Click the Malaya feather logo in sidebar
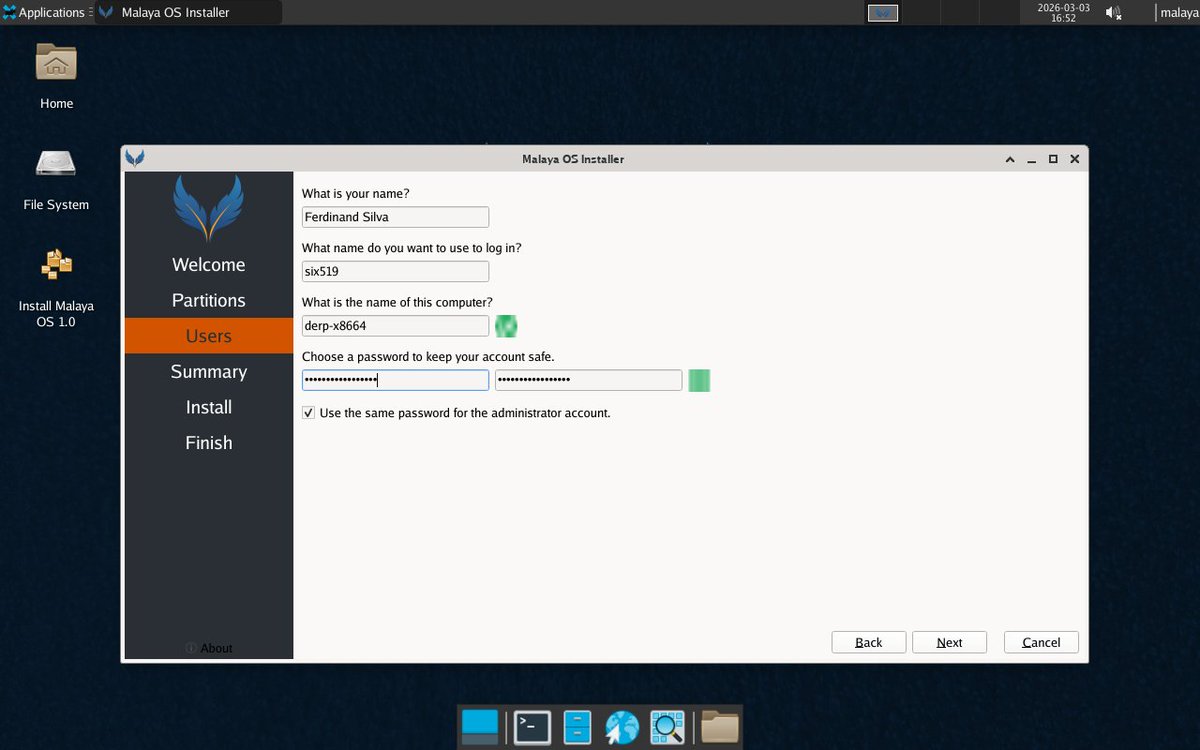This screenshot has height=750, width=1200. (208, 208)
